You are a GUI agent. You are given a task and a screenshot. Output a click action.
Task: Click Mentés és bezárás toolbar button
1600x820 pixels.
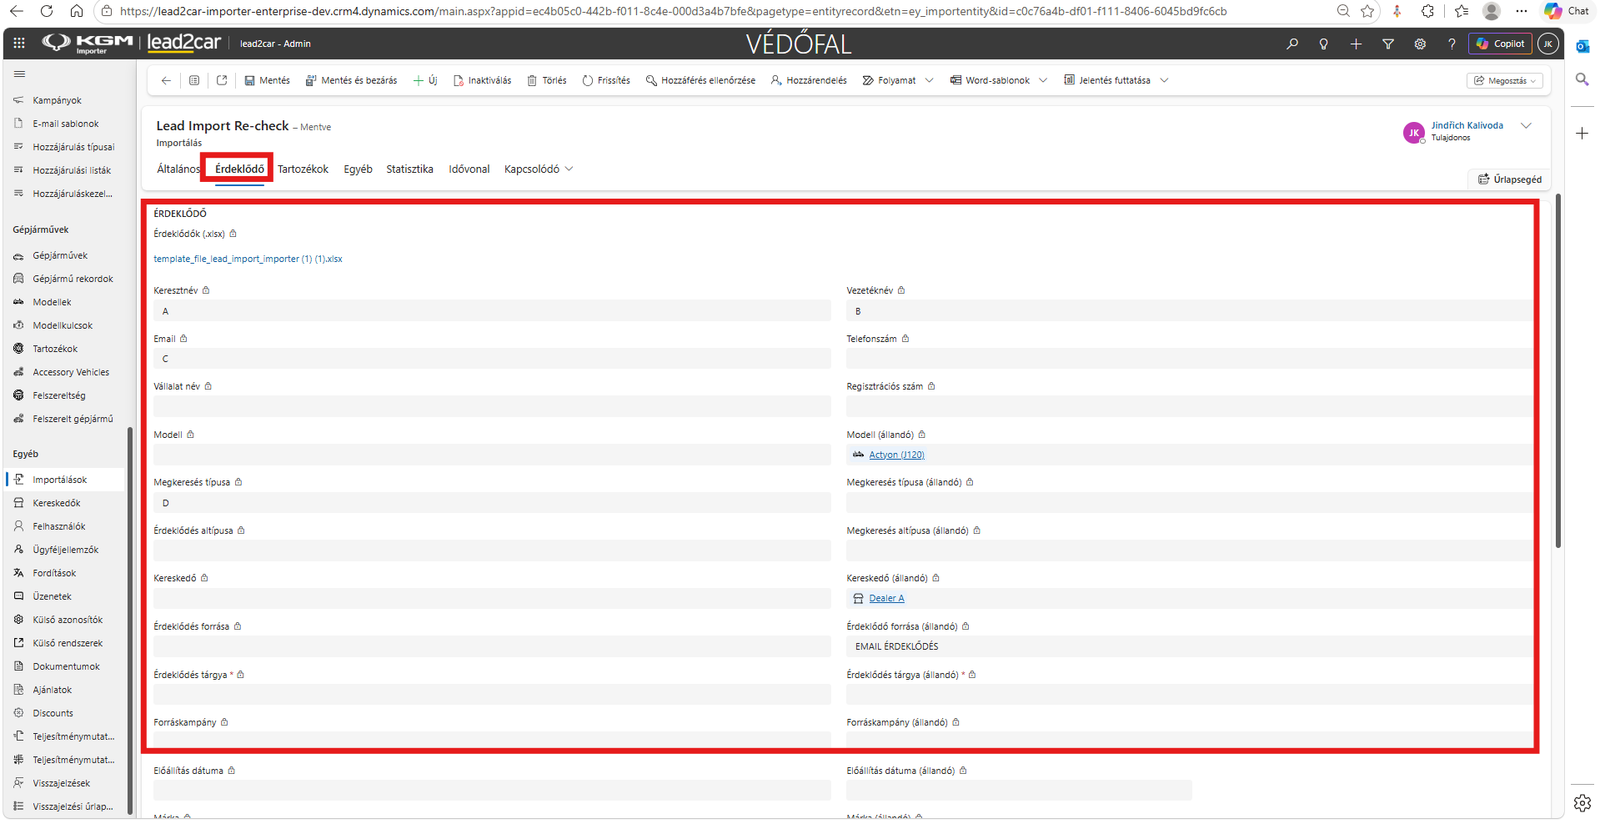[351, 80]
